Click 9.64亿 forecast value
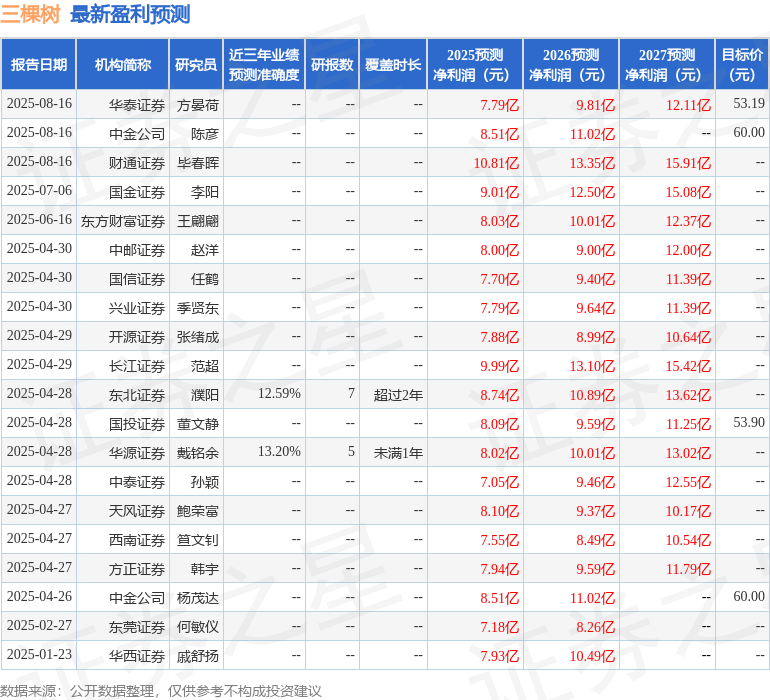 [x=596, y=308]
